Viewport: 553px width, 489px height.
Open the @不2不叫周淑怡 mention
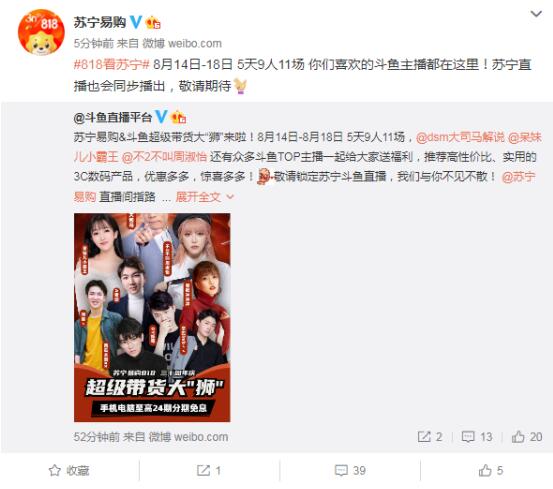164,157
